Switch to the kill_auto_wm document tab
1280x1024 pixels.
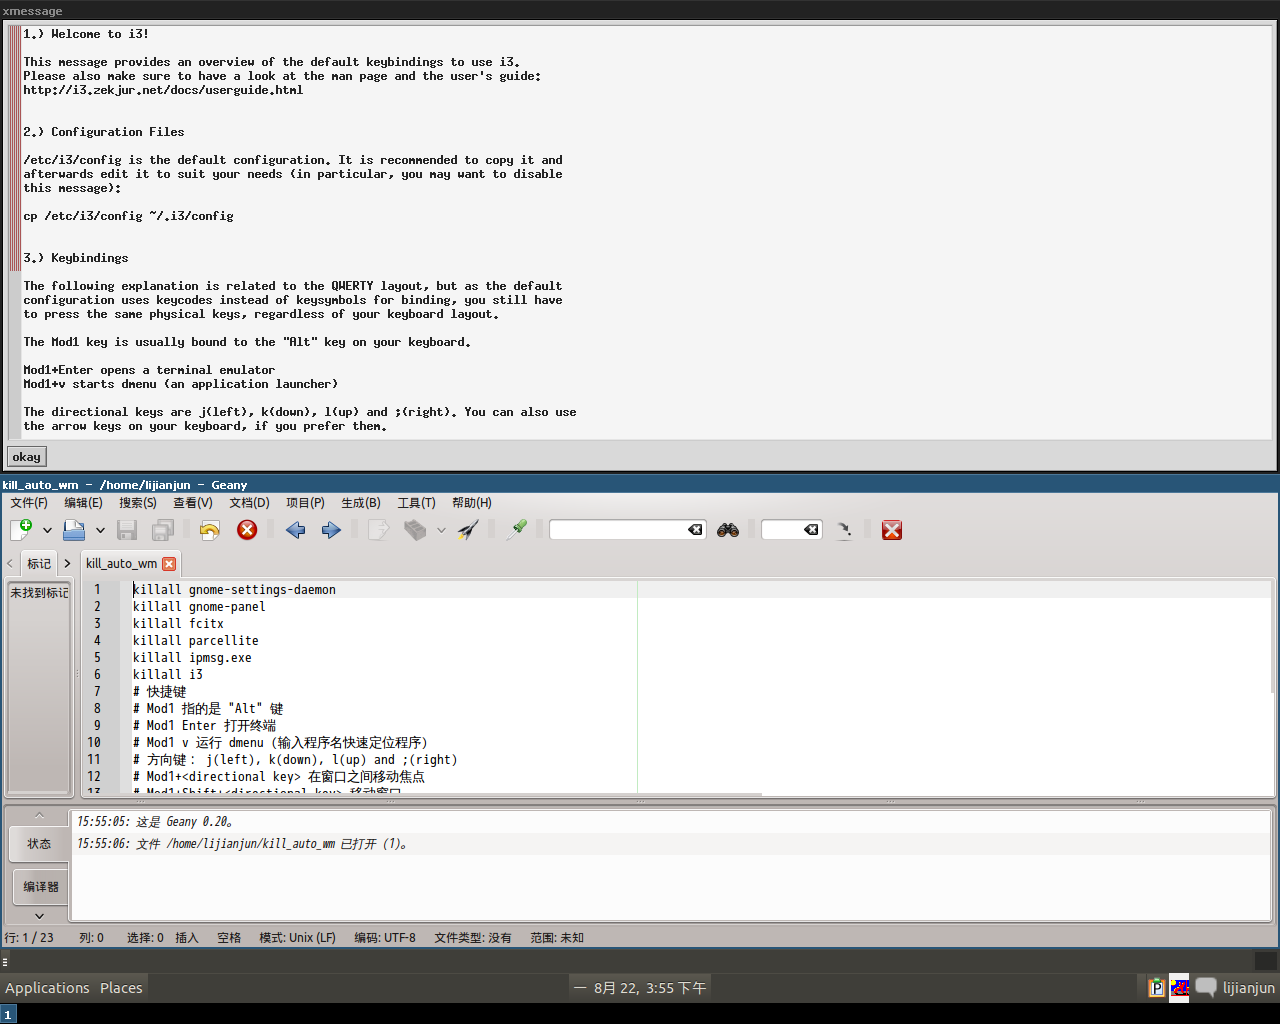121,564
